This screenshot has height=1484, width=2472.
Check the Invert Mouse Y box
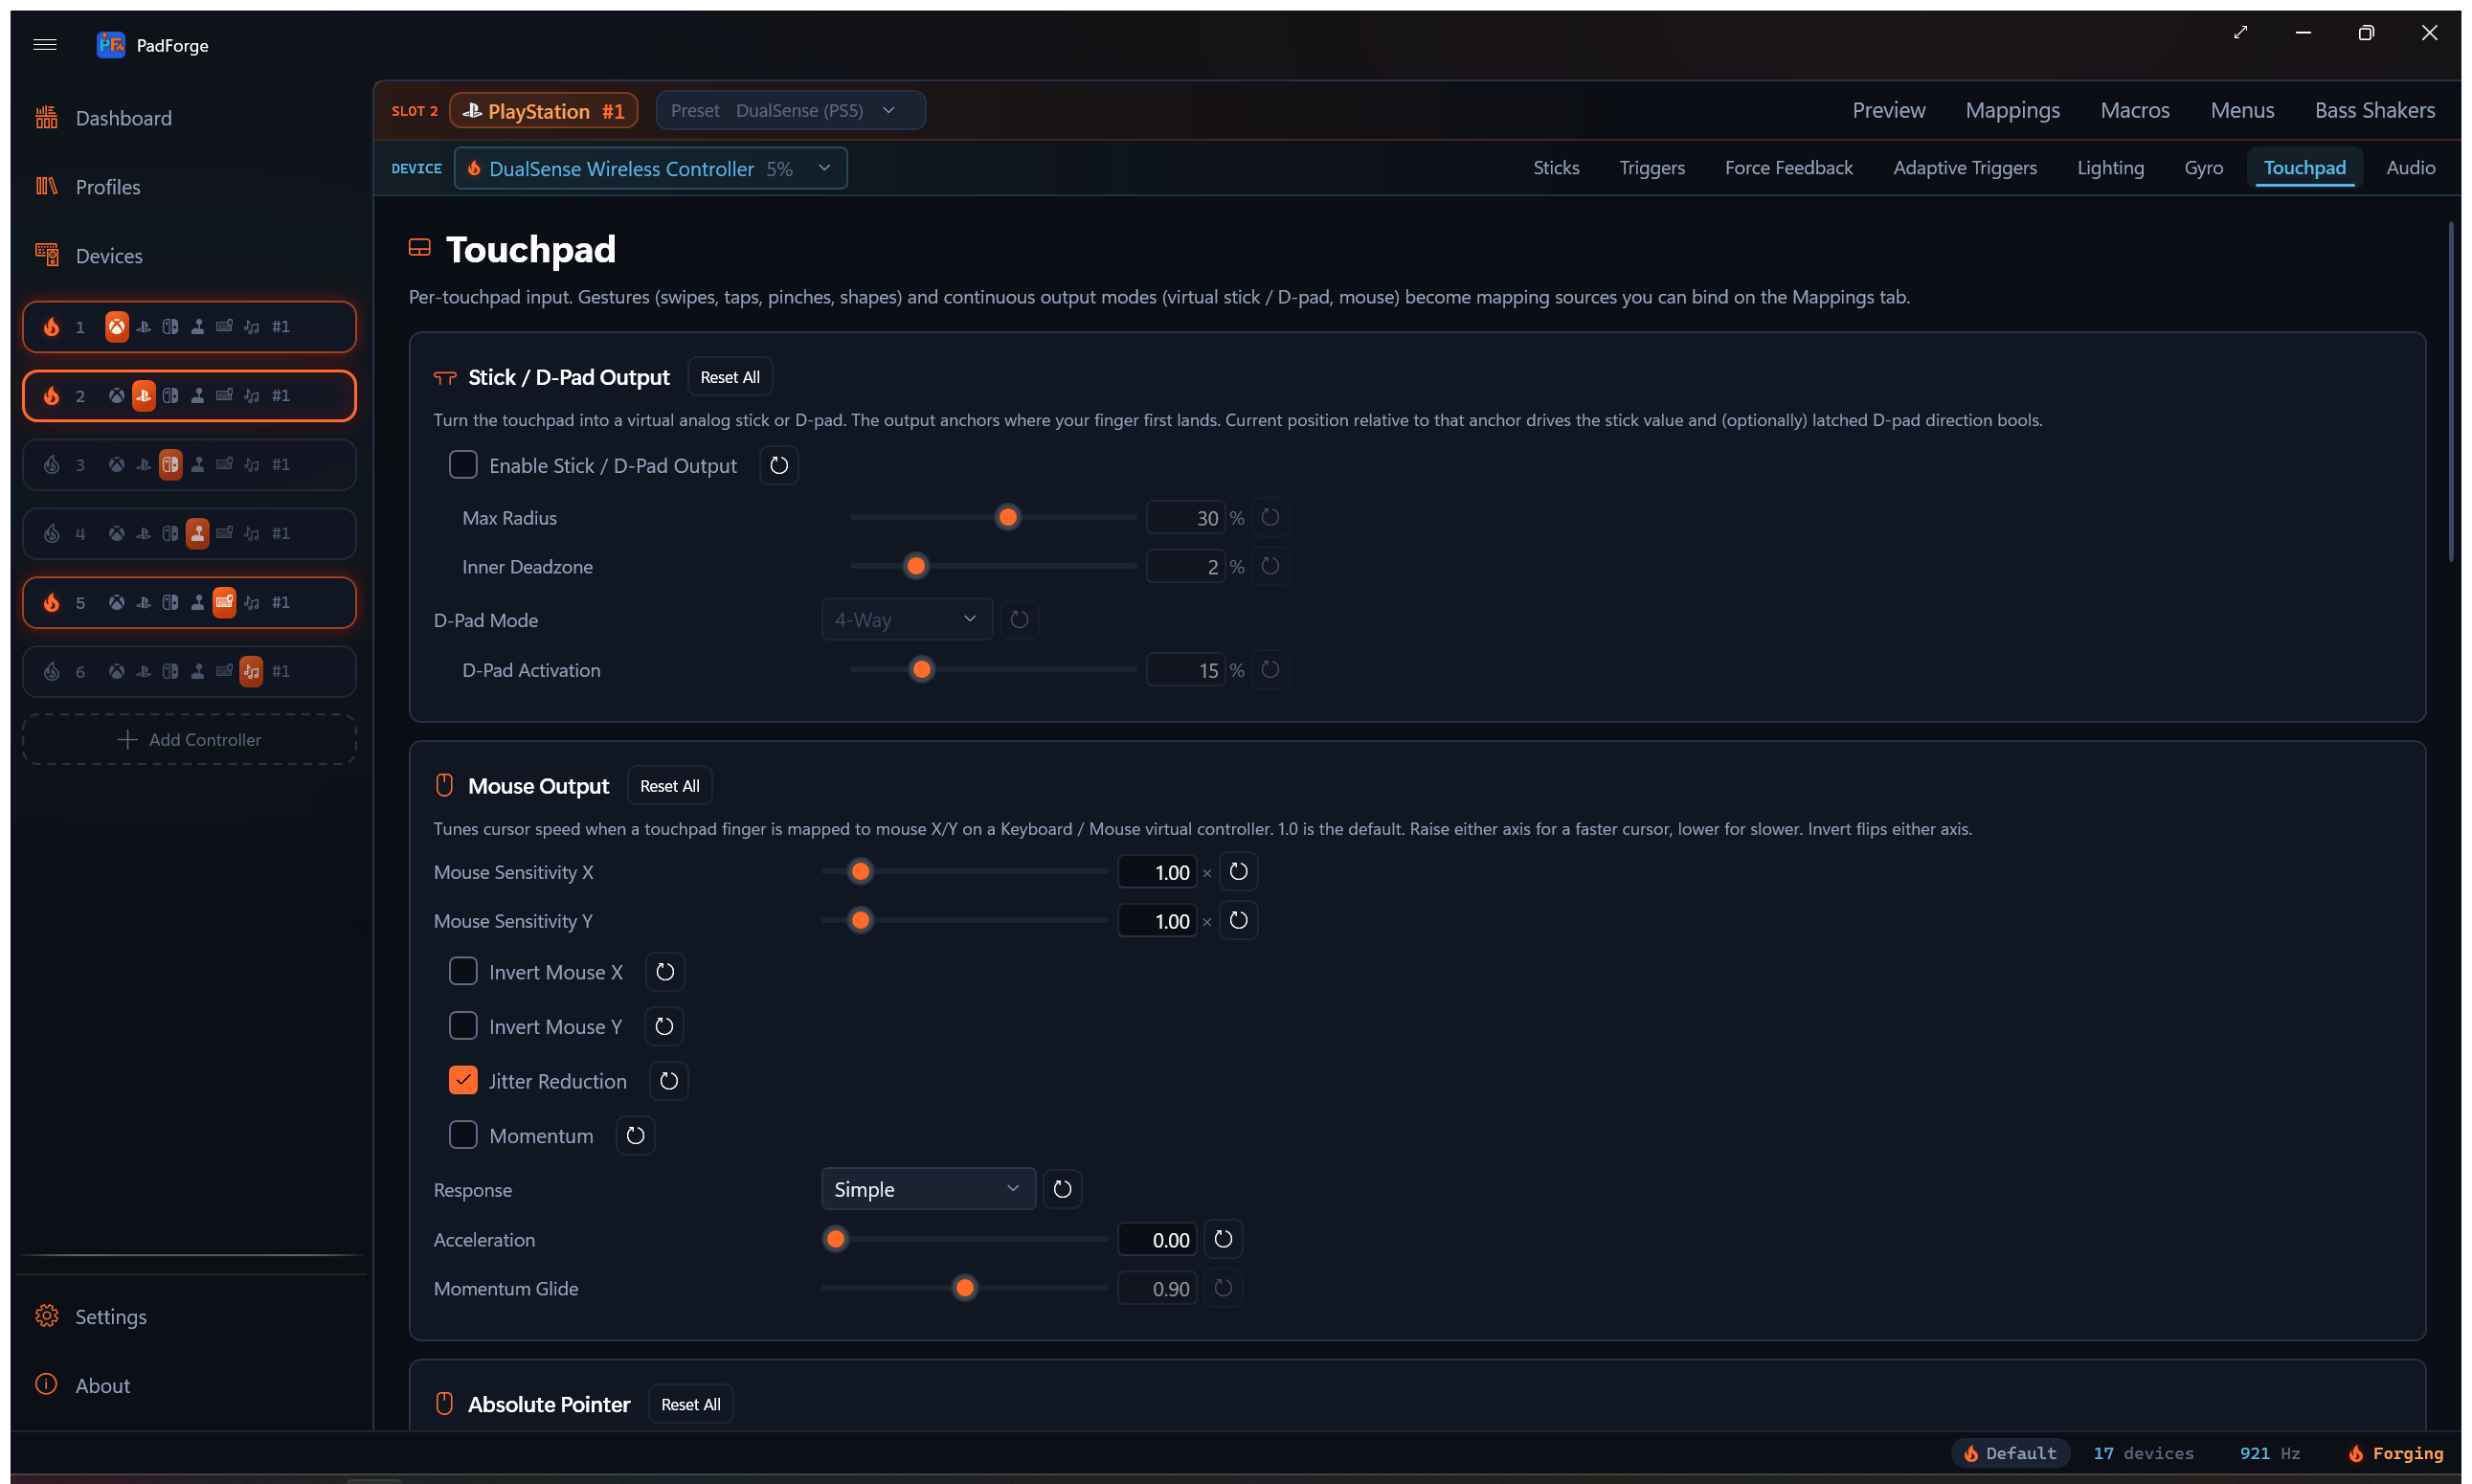[463, 1026]
